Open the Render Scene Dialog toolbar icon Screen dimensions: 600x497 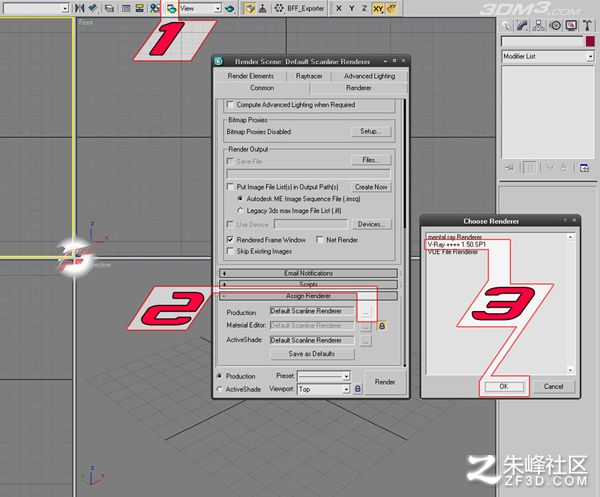171,8
